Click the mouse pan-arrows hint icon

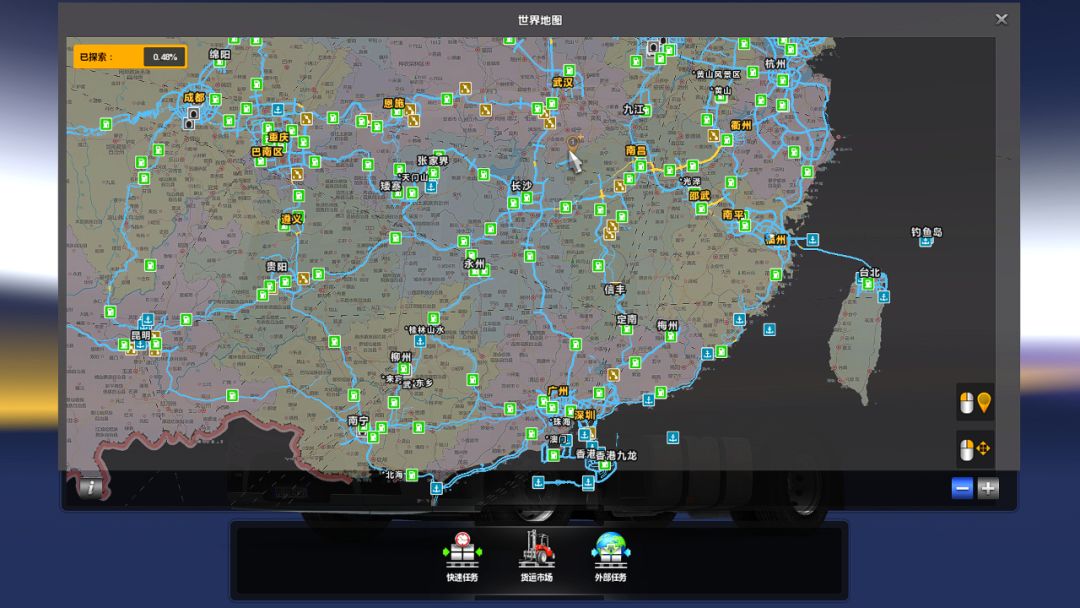tap(975, 450)
